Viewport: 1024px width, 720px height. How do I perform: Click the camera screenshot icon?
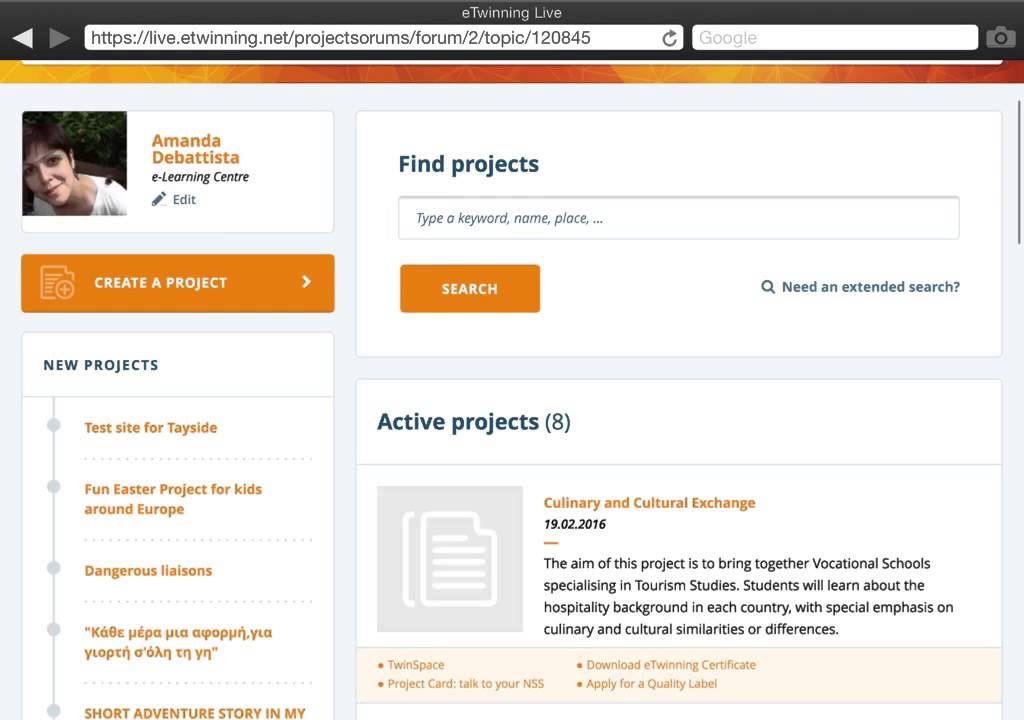[x=1000, y=38]
